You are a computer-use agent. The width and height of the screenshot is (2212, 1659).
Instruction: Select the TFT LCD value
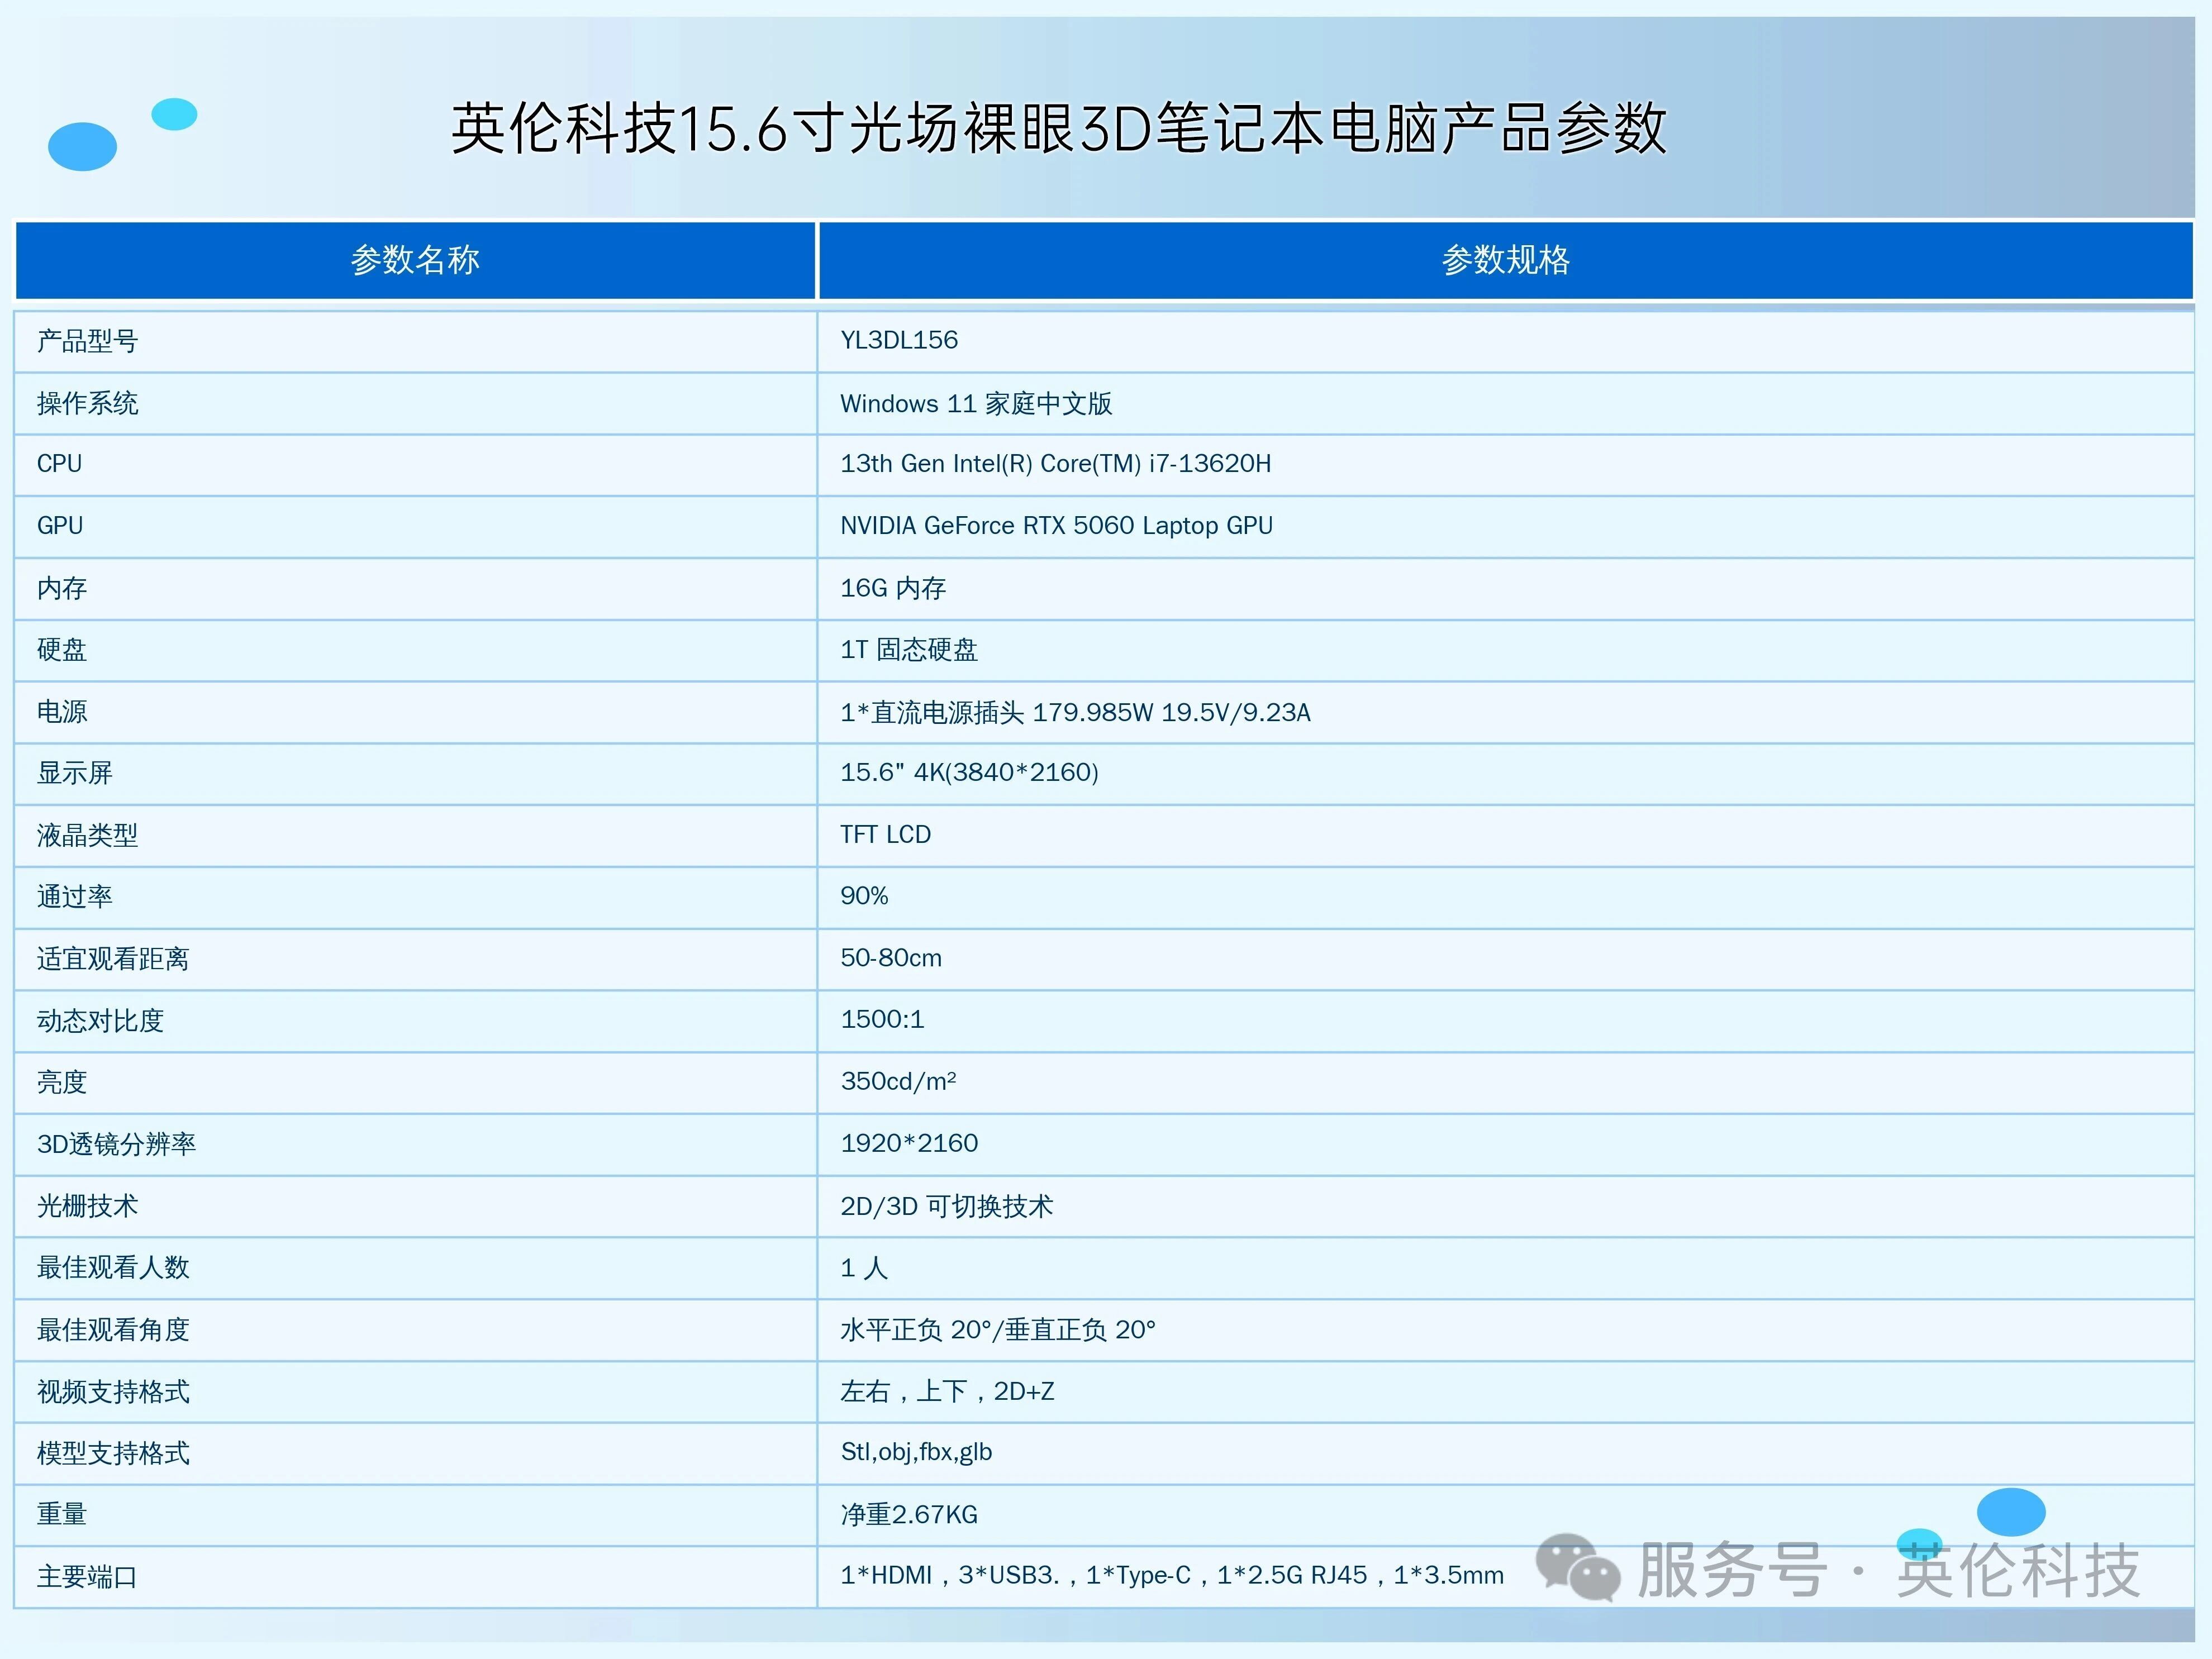tap(885, 834)
